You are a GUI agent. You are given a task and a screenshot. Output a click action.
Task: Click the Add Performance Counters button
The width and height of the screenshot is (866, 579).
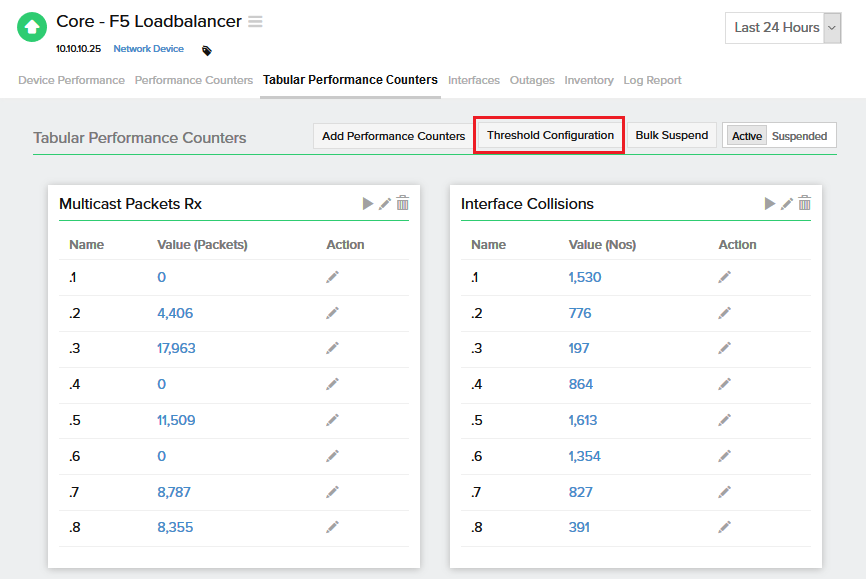[x=393, y=136]
